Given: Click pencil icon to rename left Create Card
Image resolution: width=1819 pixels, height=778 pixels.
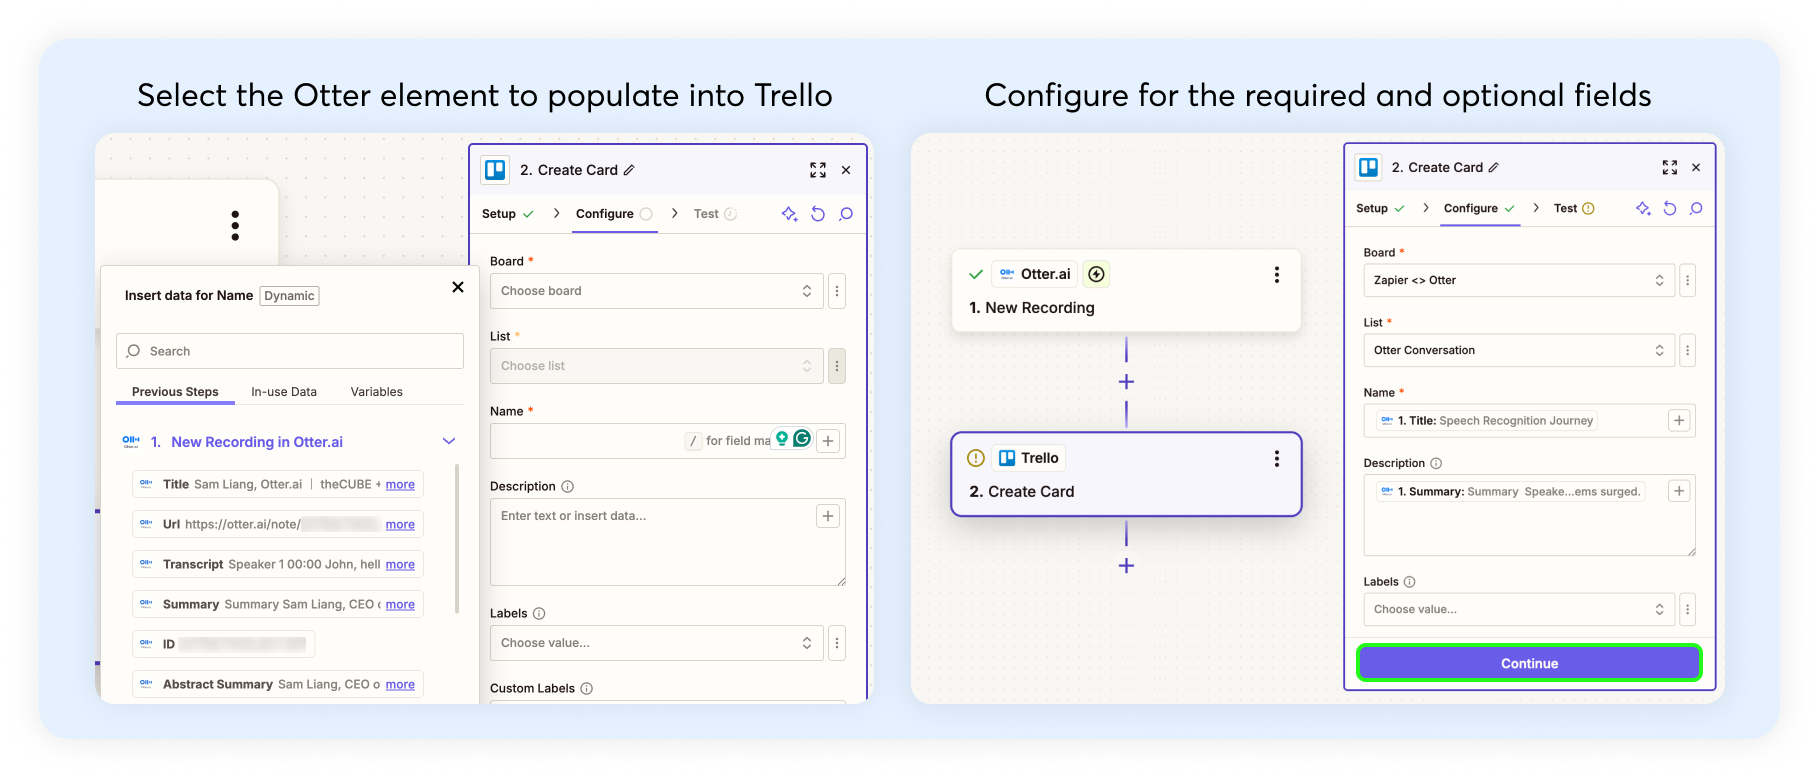Looking at the screenshot, I should coord(629,170).
